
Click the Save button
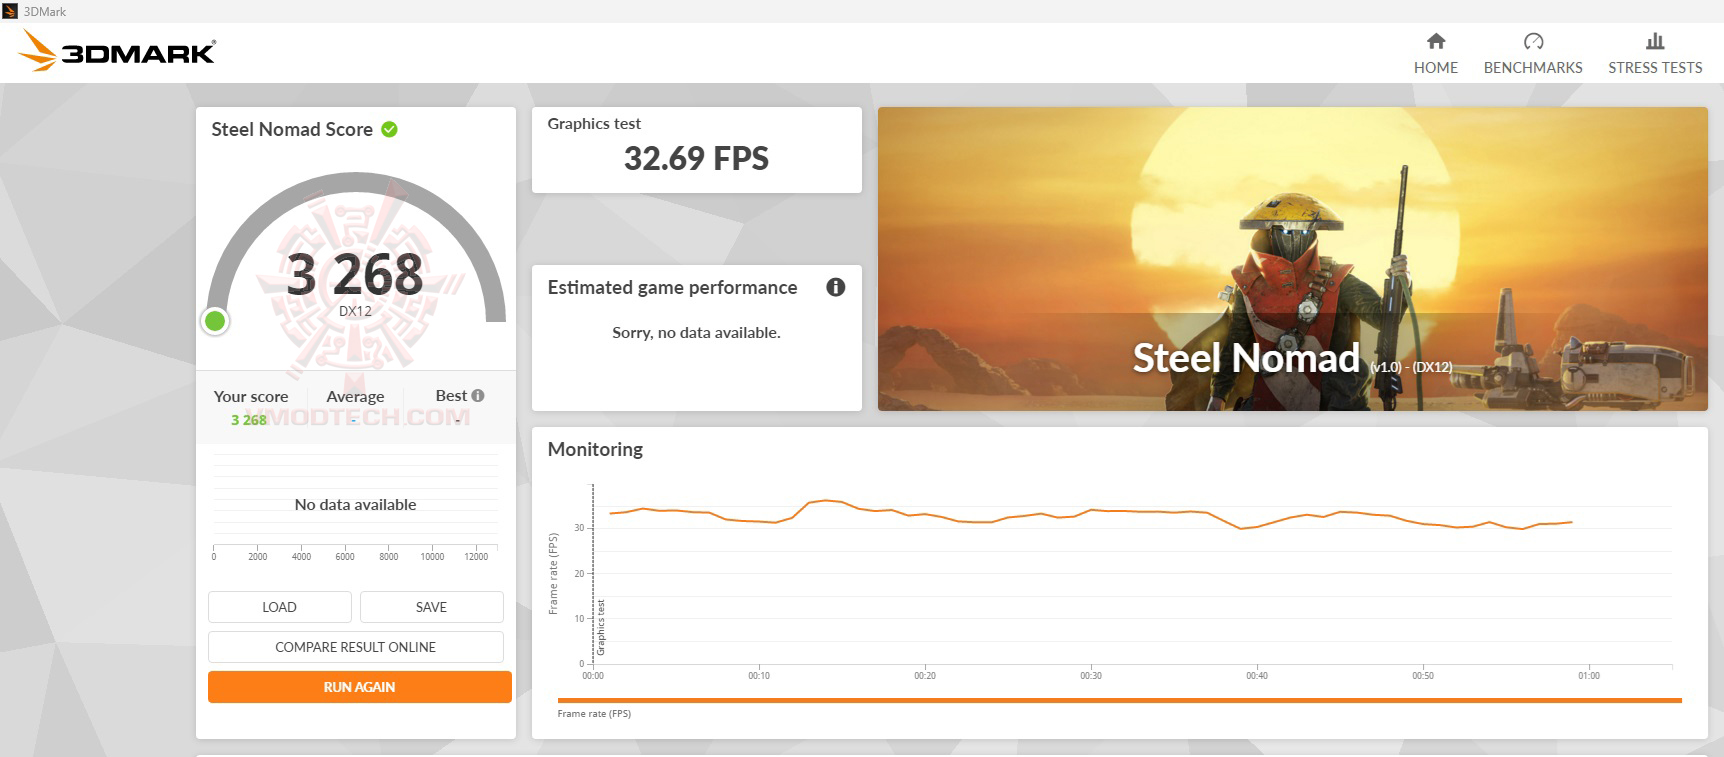[432, 607]
